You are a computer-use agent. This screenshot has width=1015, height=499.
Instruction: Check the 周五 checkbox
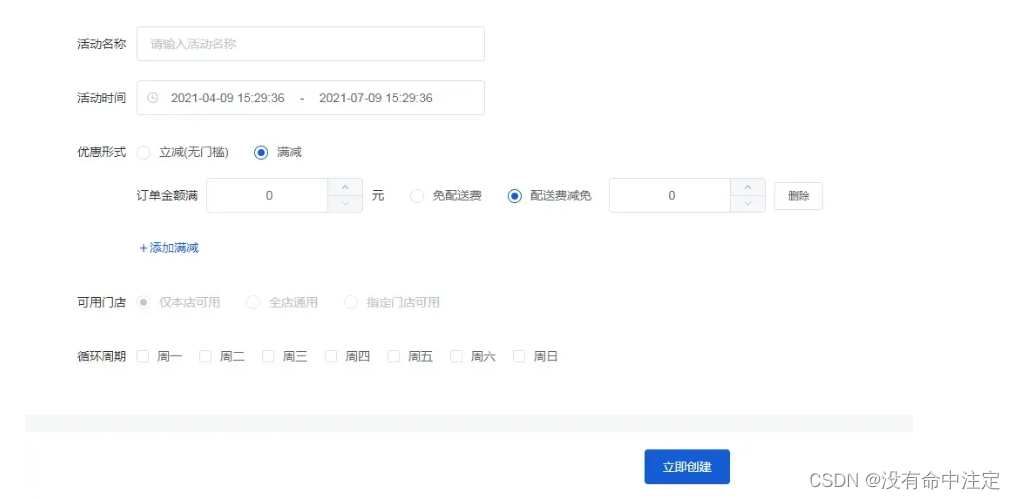pyautogui.click(x=394, y=356)
